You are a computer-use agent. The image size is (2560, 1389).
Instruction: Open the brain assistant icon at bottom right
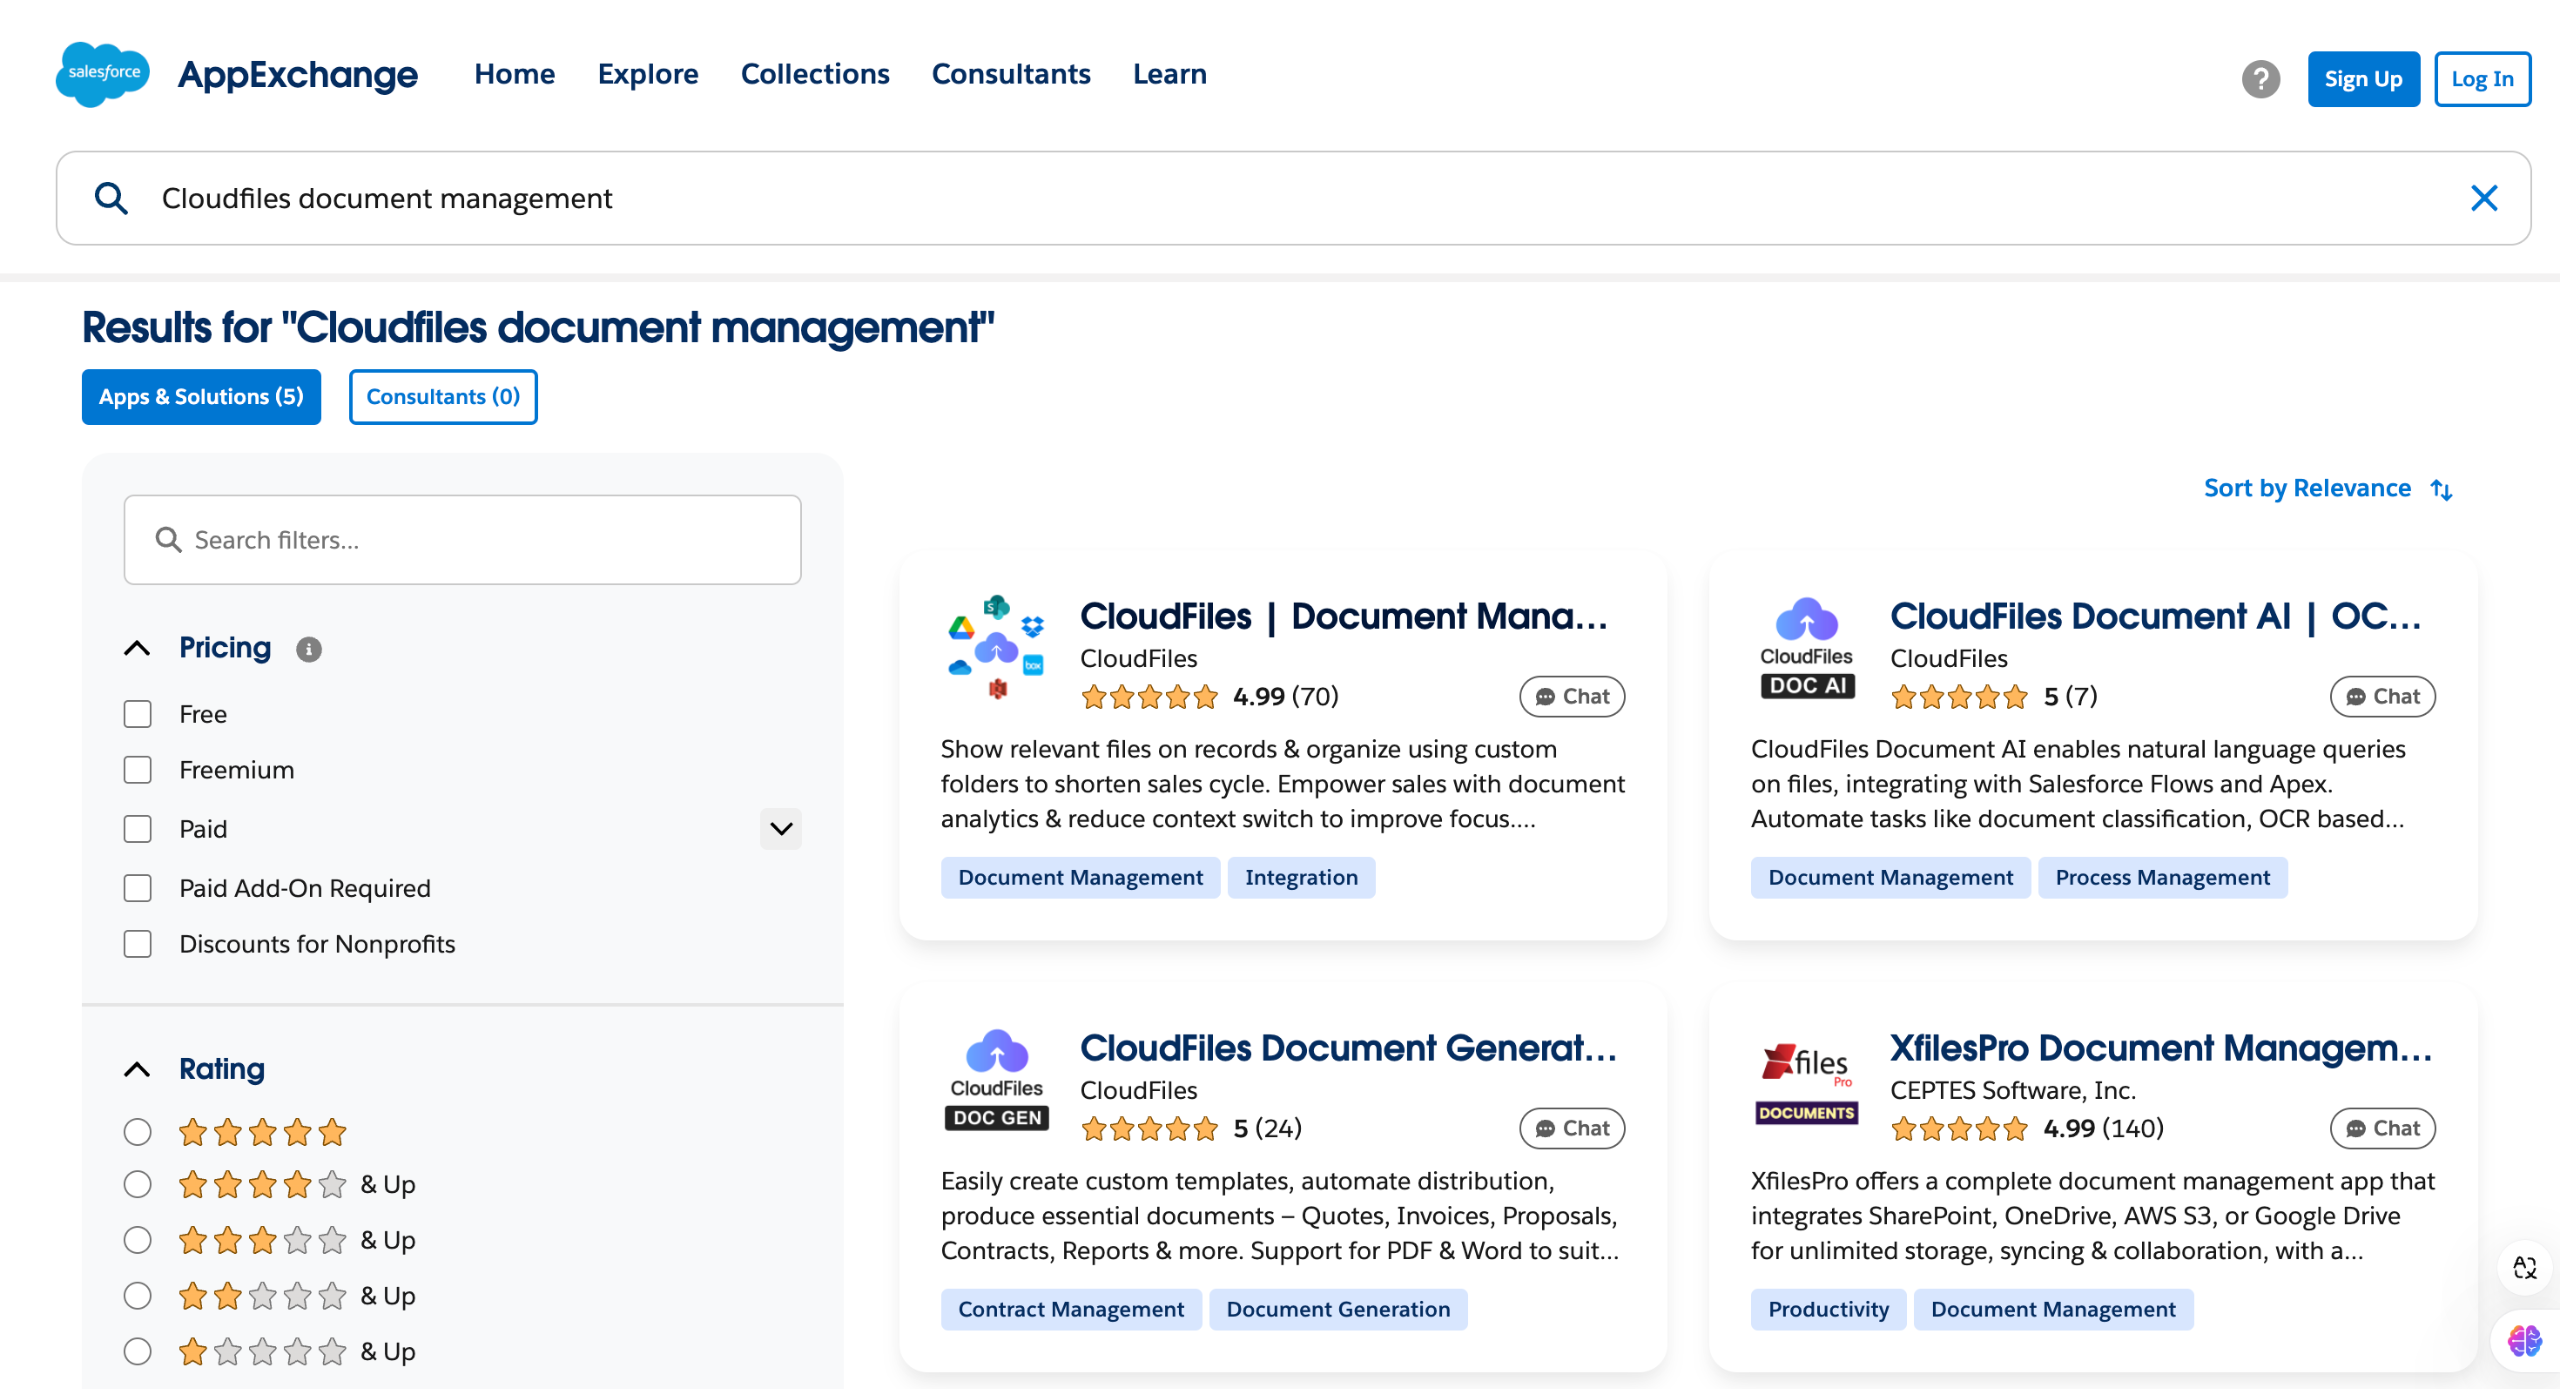click(x=2524, y=1340)
